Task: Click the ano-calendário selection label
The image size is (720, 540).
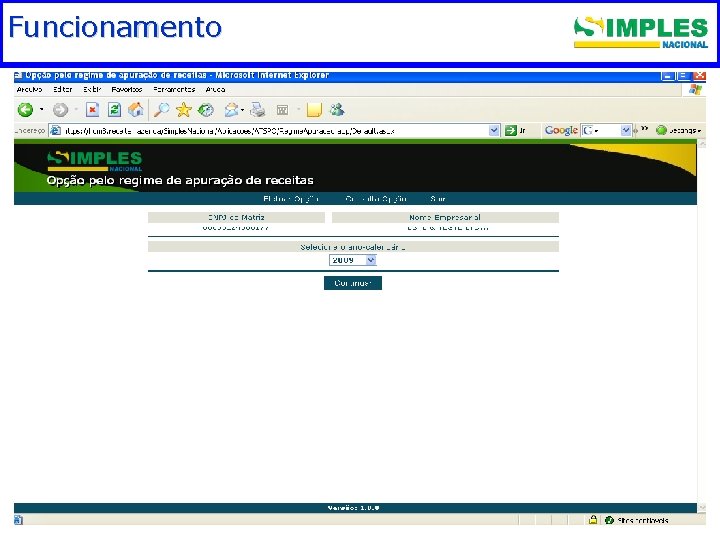Action: (353, 247)
